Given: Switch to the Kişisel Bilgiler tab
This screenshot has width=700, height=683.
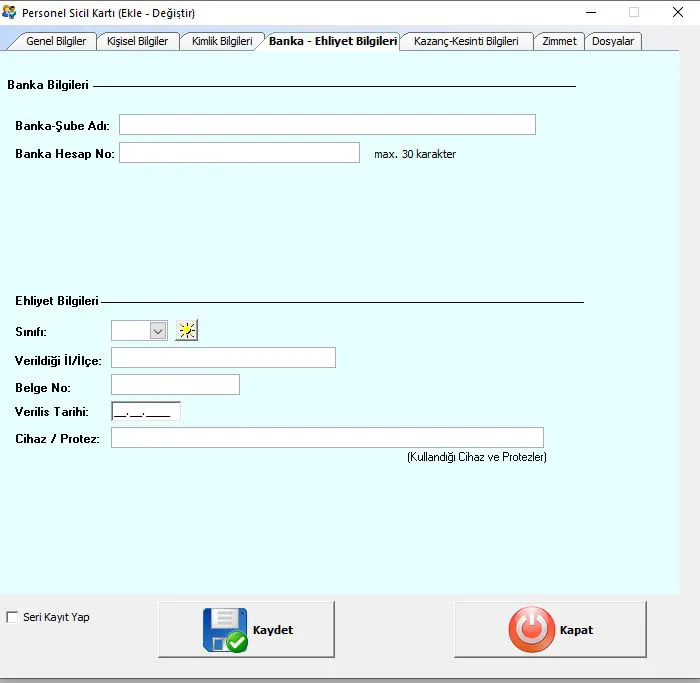Looking at the screenshot, I should coord(138,41).
